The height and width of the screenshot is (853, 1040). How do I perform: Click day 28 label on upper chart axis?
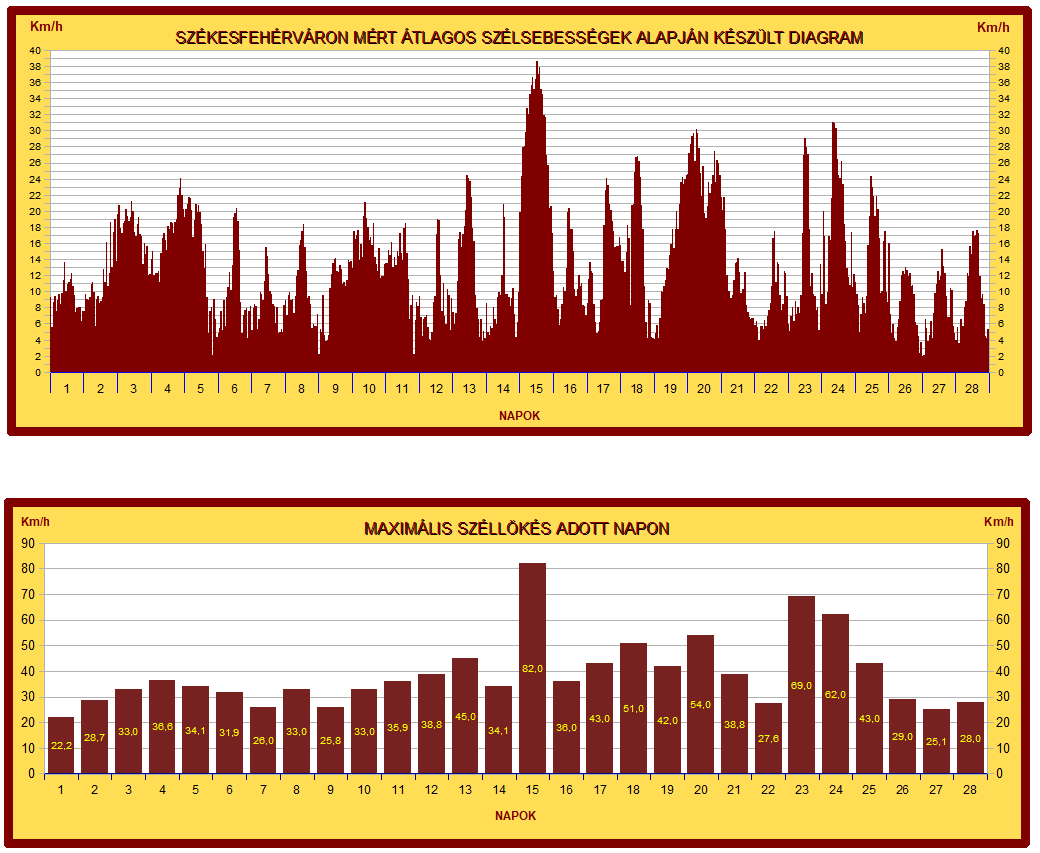(x=971, y=388)
